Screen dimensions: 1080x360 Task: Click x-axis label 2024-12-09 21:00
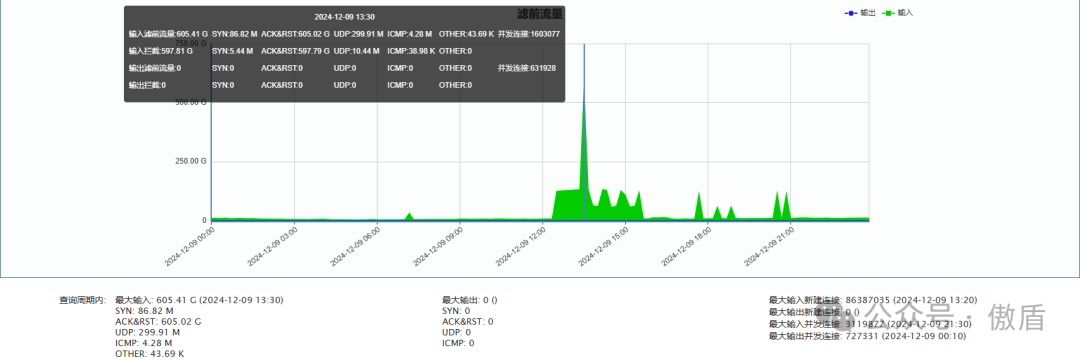point(769,246)
